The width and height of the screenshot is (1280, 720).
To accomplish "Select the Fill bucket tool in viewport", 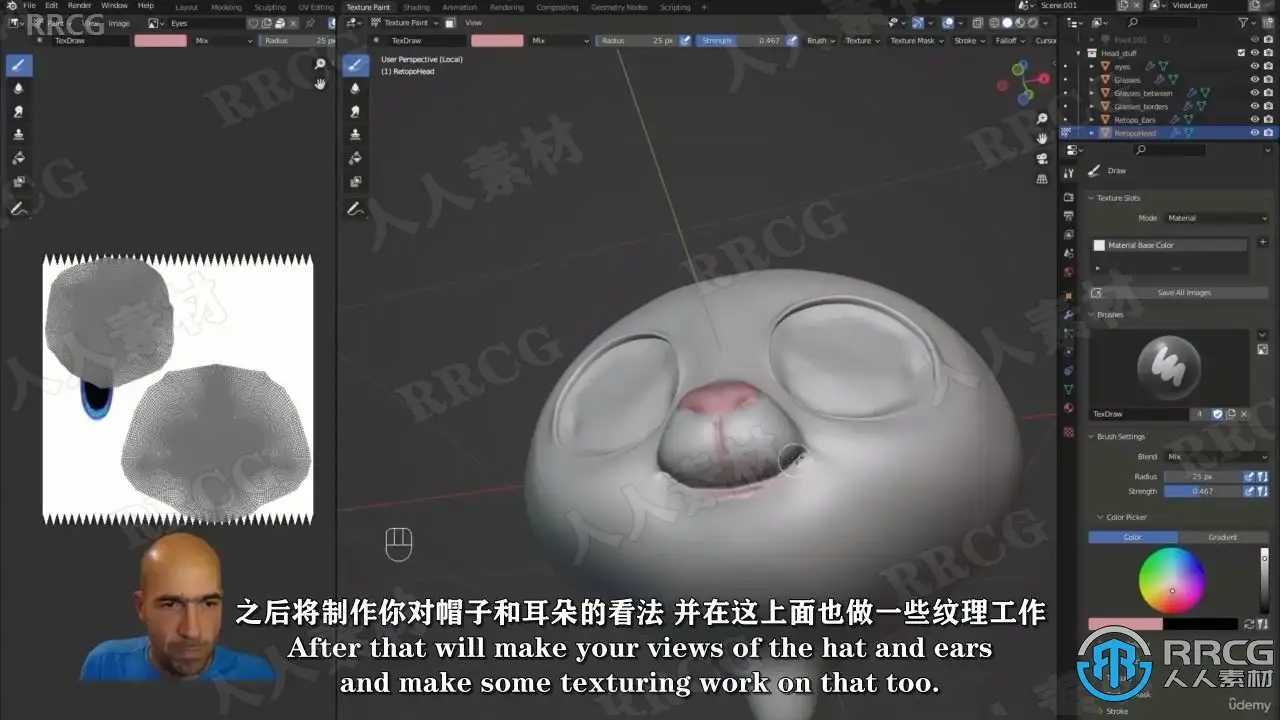I will tap(356, 158).
